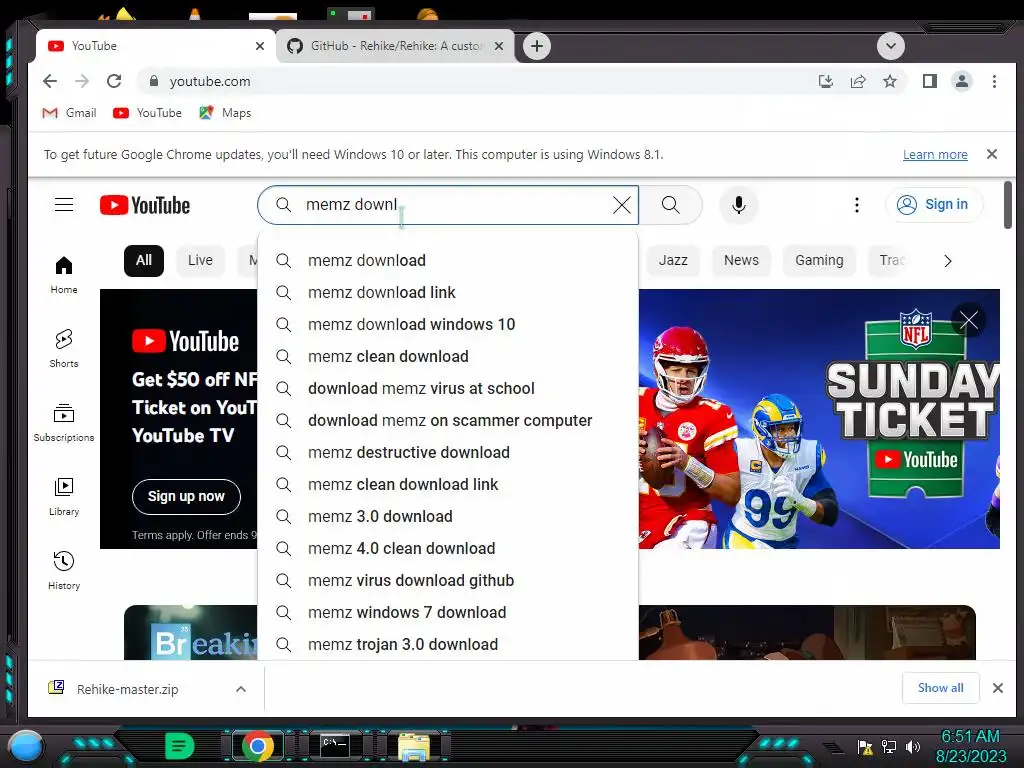Image resolution: width=1024 pixels, height=768 pixels.
Task: Choose 'memz 4.0 clean download' suggestion
Action: (x=448, y=549)
